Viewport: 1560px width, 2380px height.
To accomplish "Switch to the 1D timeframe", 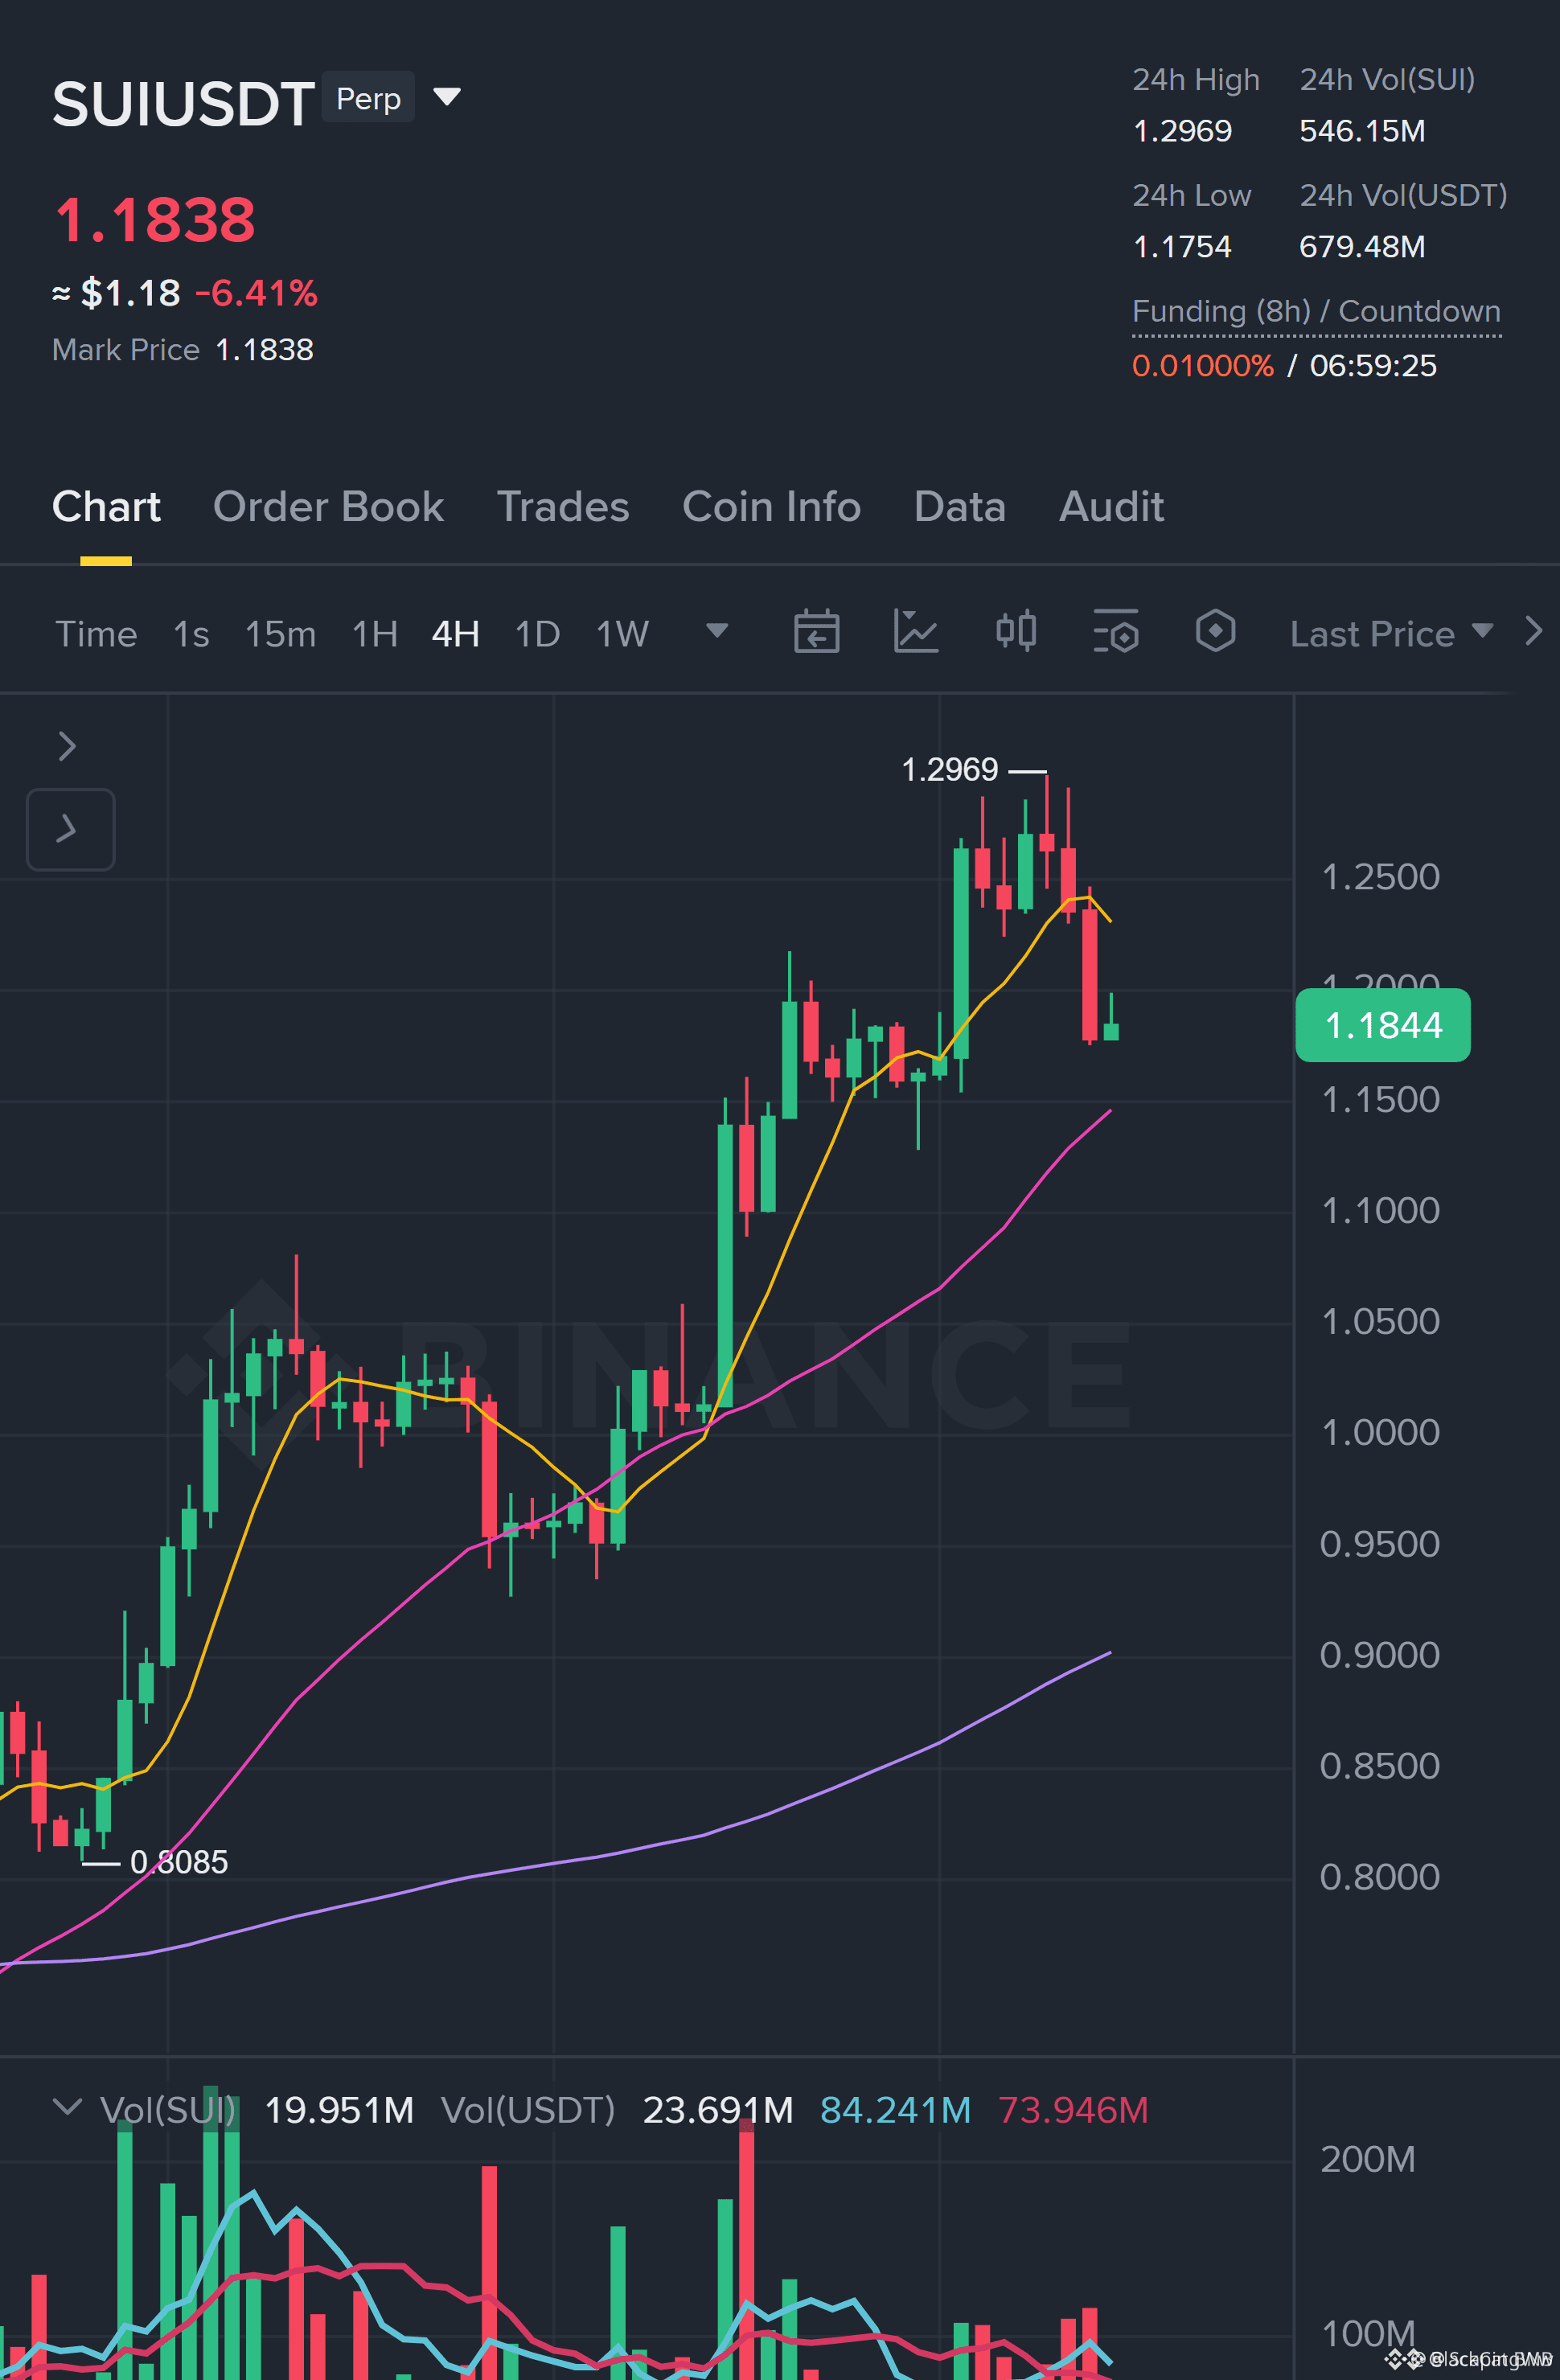I will click(537, 634).
